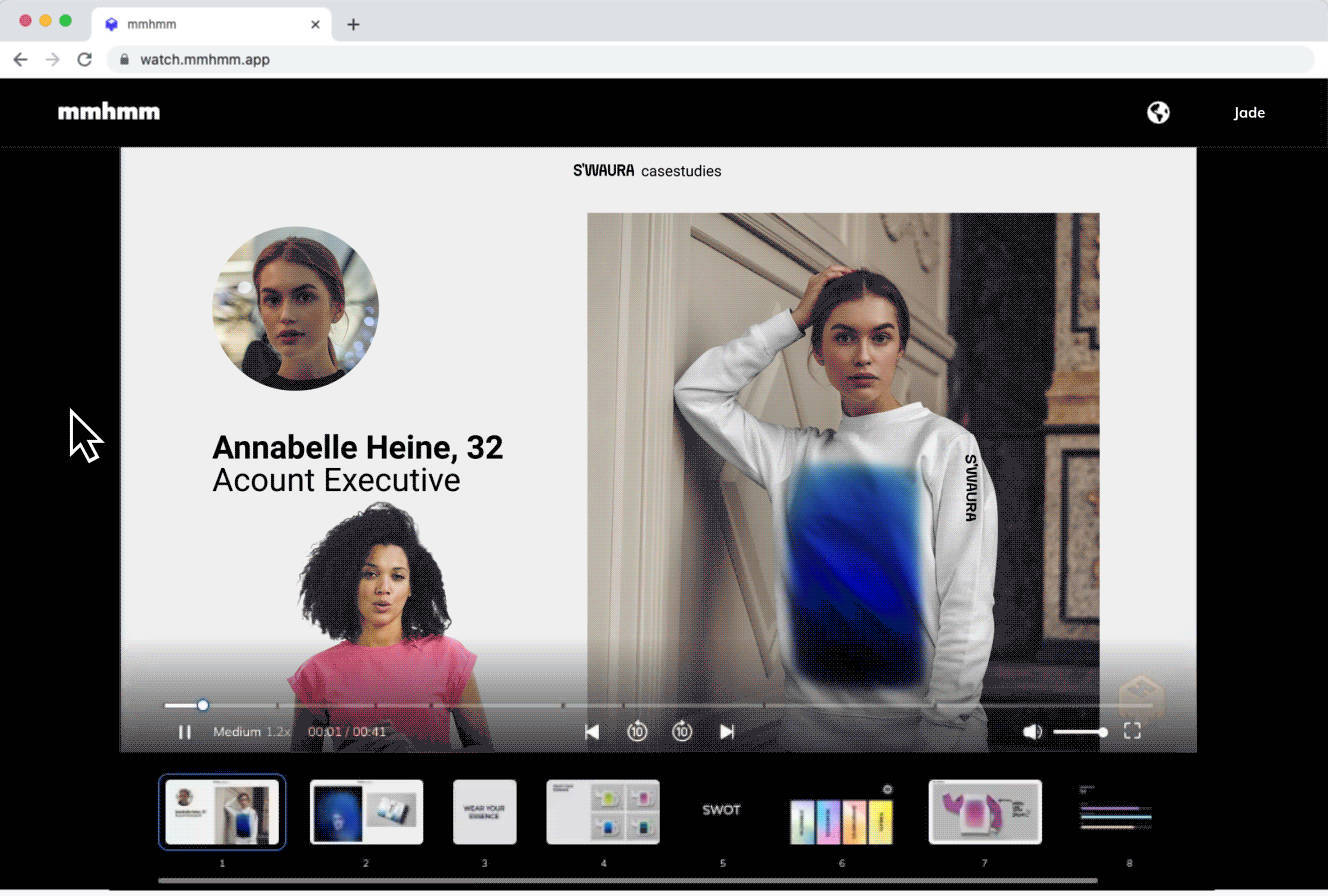Select slide 5 labeled SWOT
This screenshot has width=1328, height=896.
[x=721, y=810]
